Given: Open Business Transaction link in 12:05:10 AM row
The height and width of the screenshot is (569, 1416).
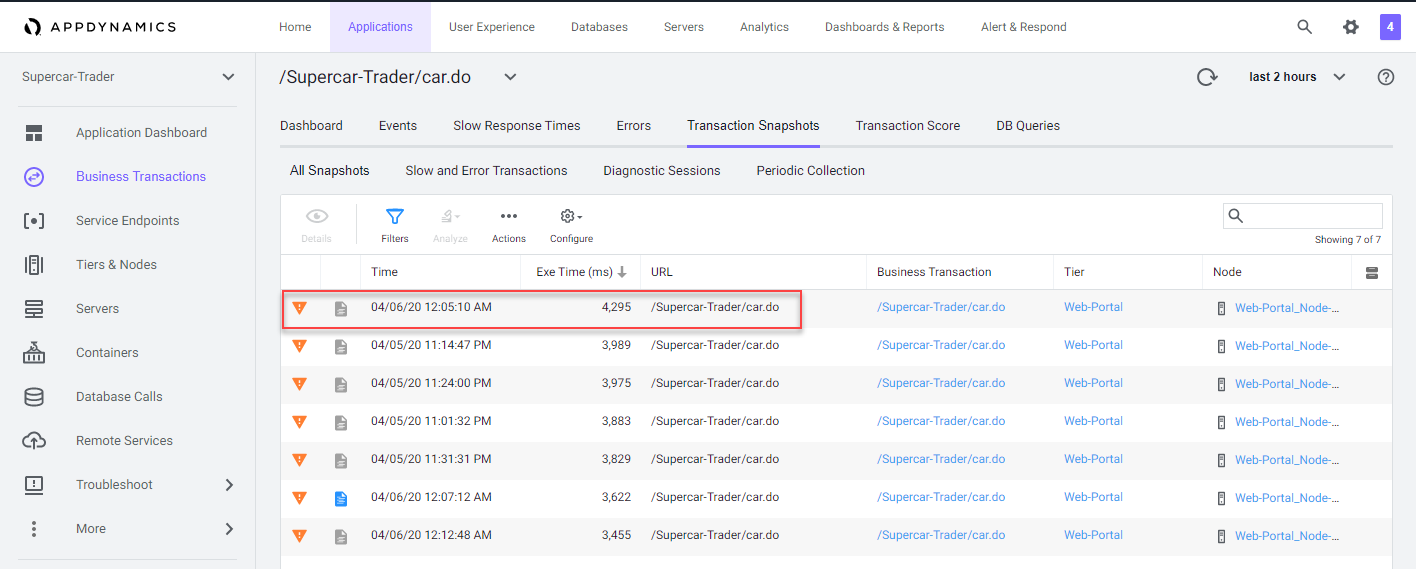Looking at the screenshot, I should click(x=941, y=307).
